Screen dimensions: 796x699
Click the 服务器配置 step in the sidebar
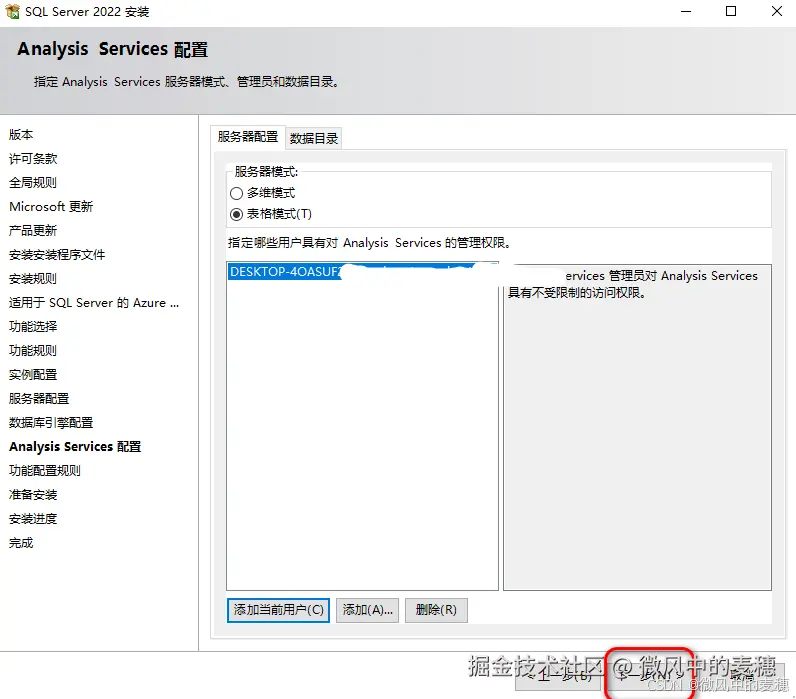pyautogui.click(x=39, y=399)
